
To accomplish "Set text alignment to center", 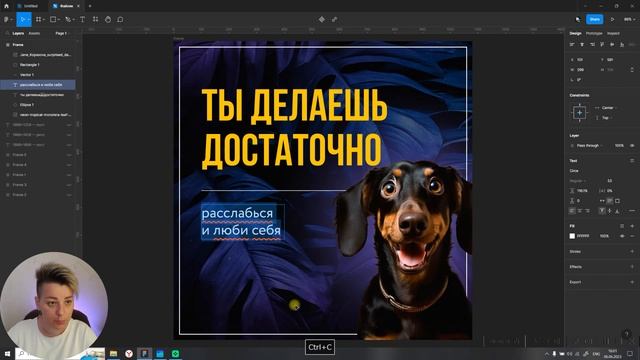I will coord(580,211).
